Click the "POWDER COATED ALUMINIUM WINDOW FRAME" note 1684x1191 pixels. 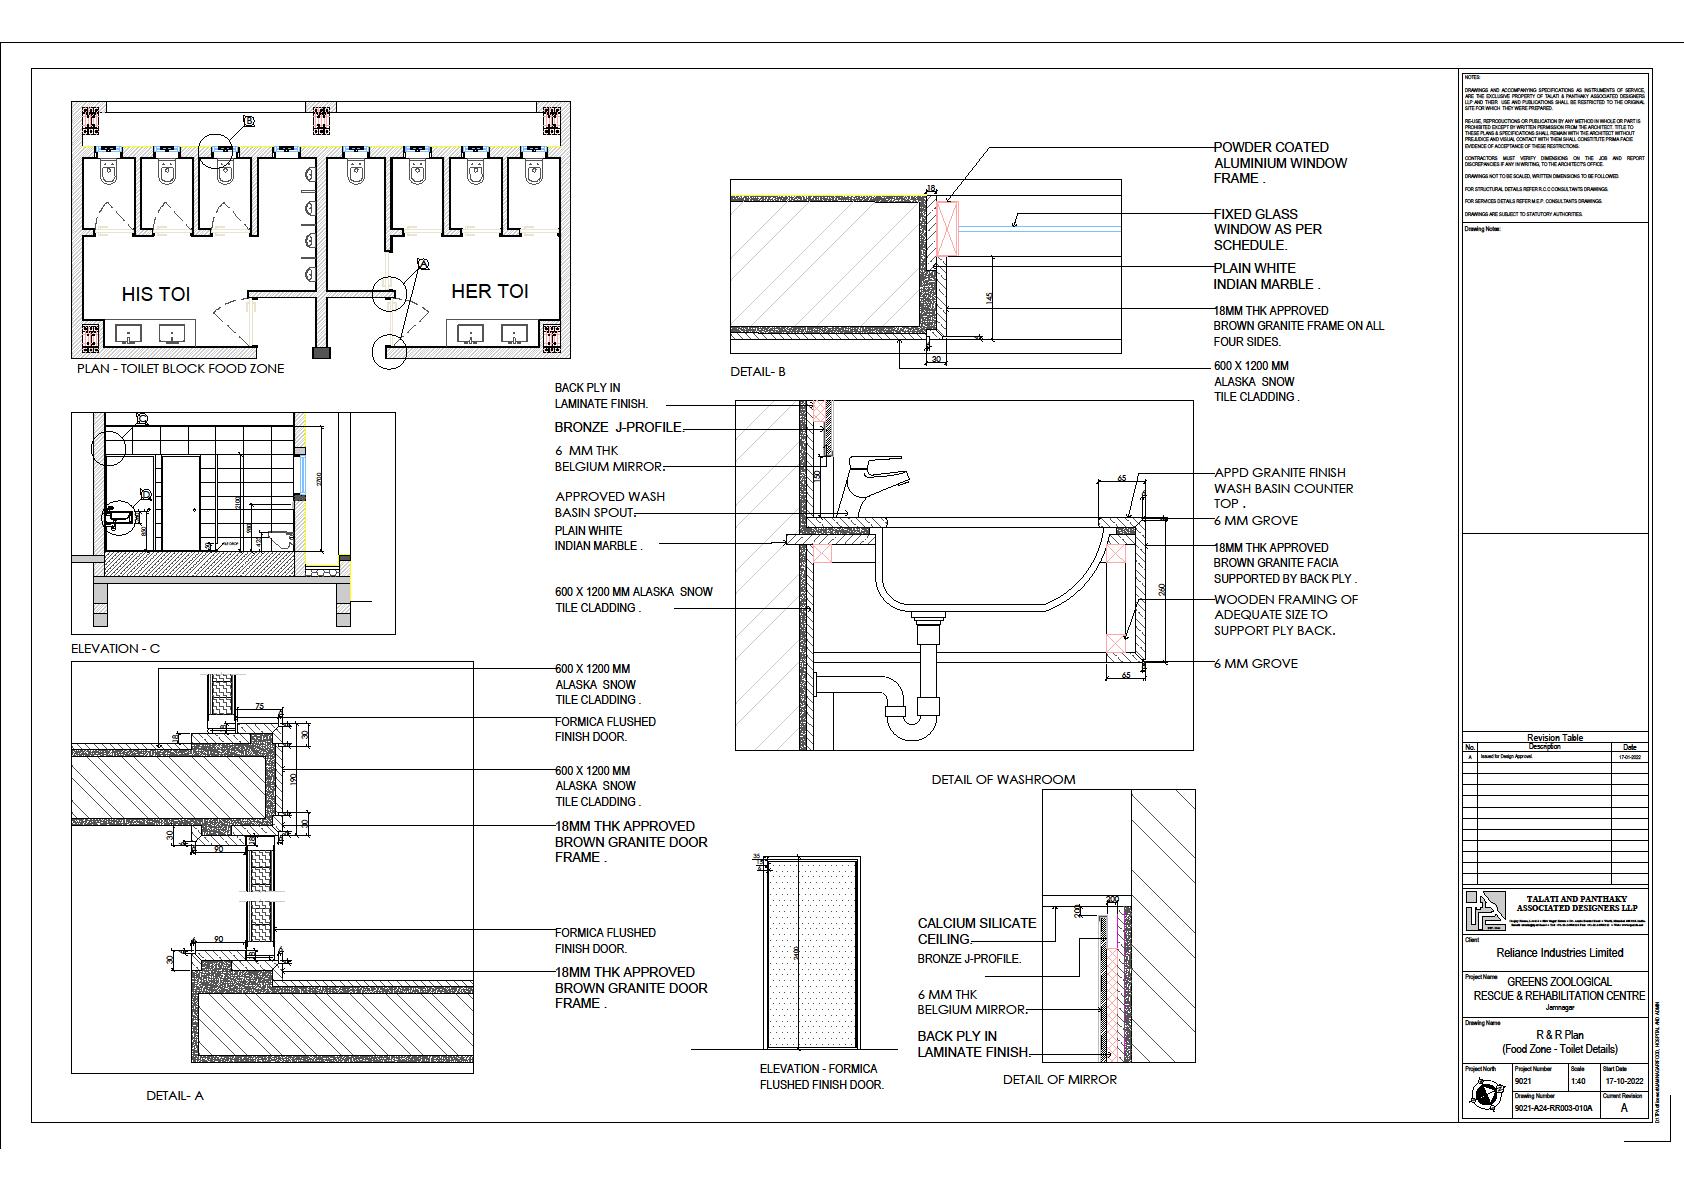coord(1281,163)
